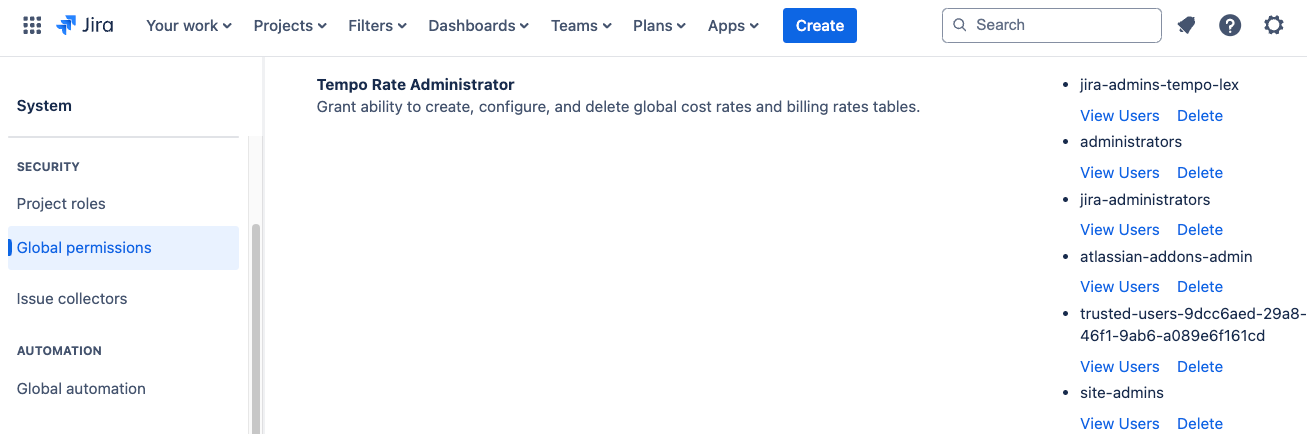
Task: Select Project roles in the sidebar
Action: click(x=61, y=204)
